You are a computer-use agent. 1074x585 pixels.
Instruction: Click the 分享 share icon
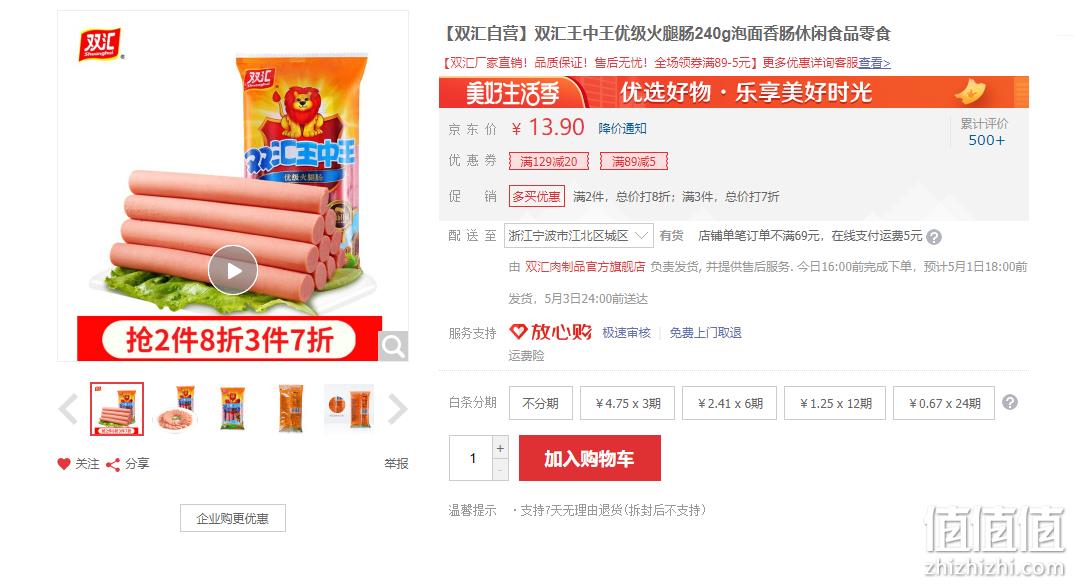[x=113, y=464]
